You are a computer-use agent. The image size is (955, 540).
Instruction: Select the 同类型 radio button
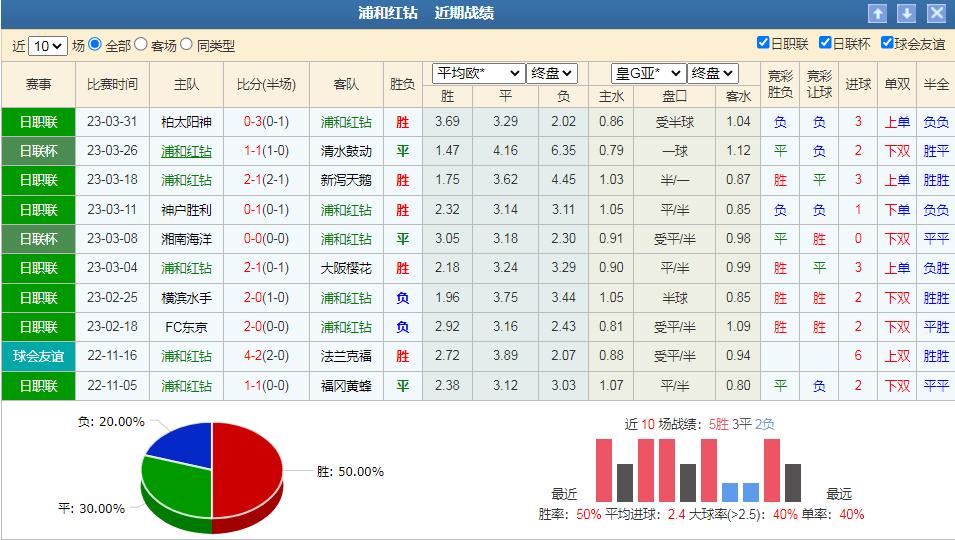(x=186, y=44)
